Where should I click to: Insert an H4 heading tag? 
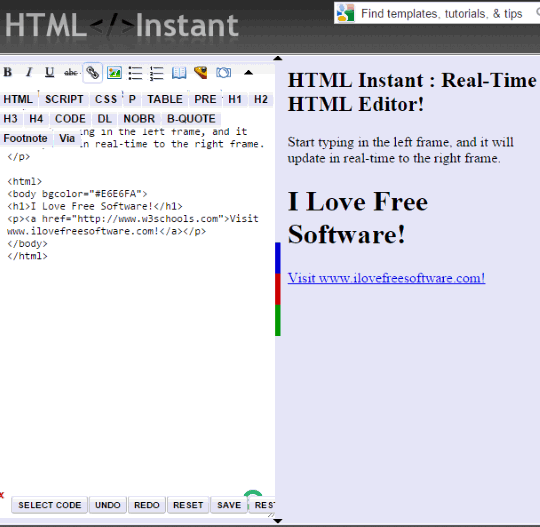tap(36, 119)
